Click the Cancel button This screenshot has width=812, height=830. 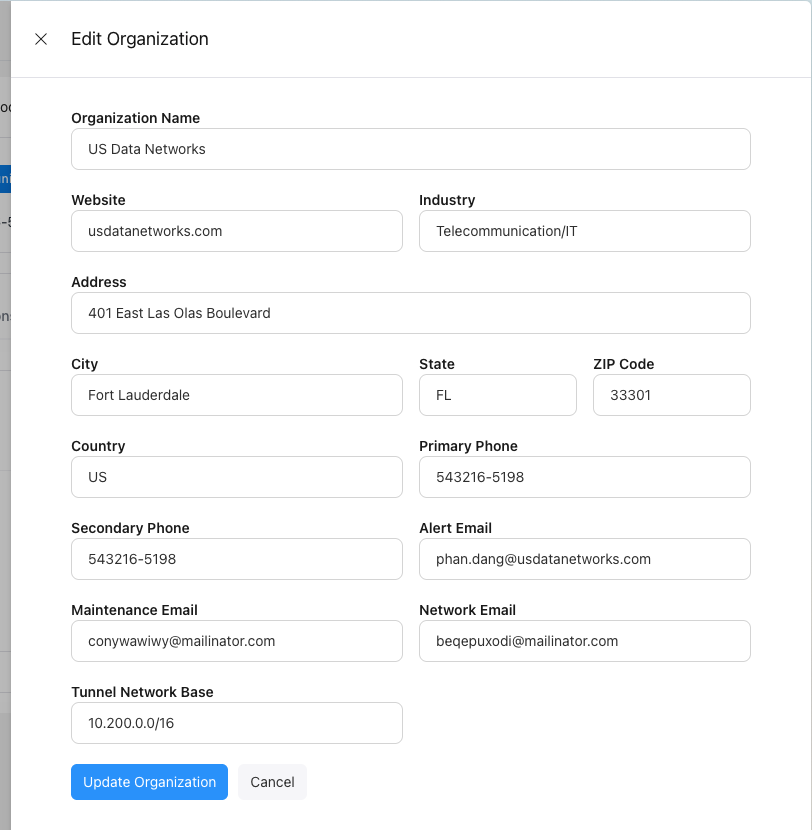272,782
